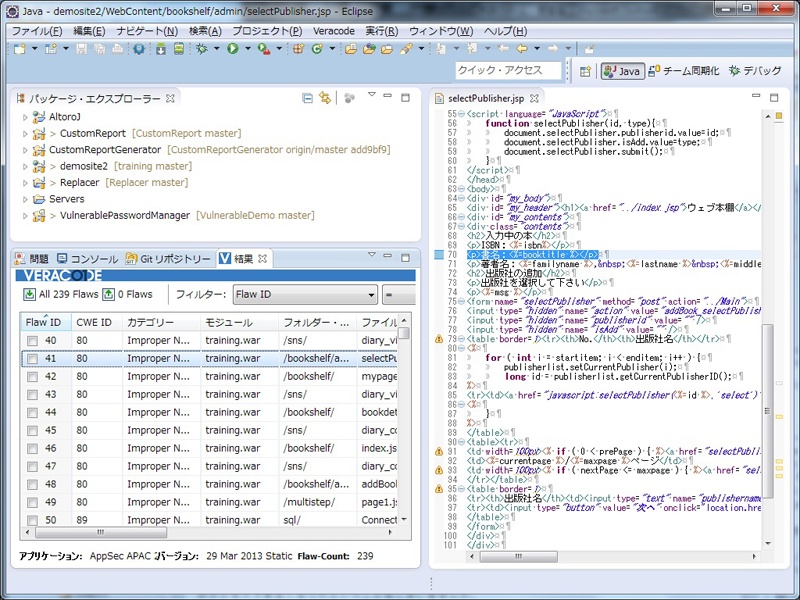Click the New file toolbar icon

click(x=20, y=49)
